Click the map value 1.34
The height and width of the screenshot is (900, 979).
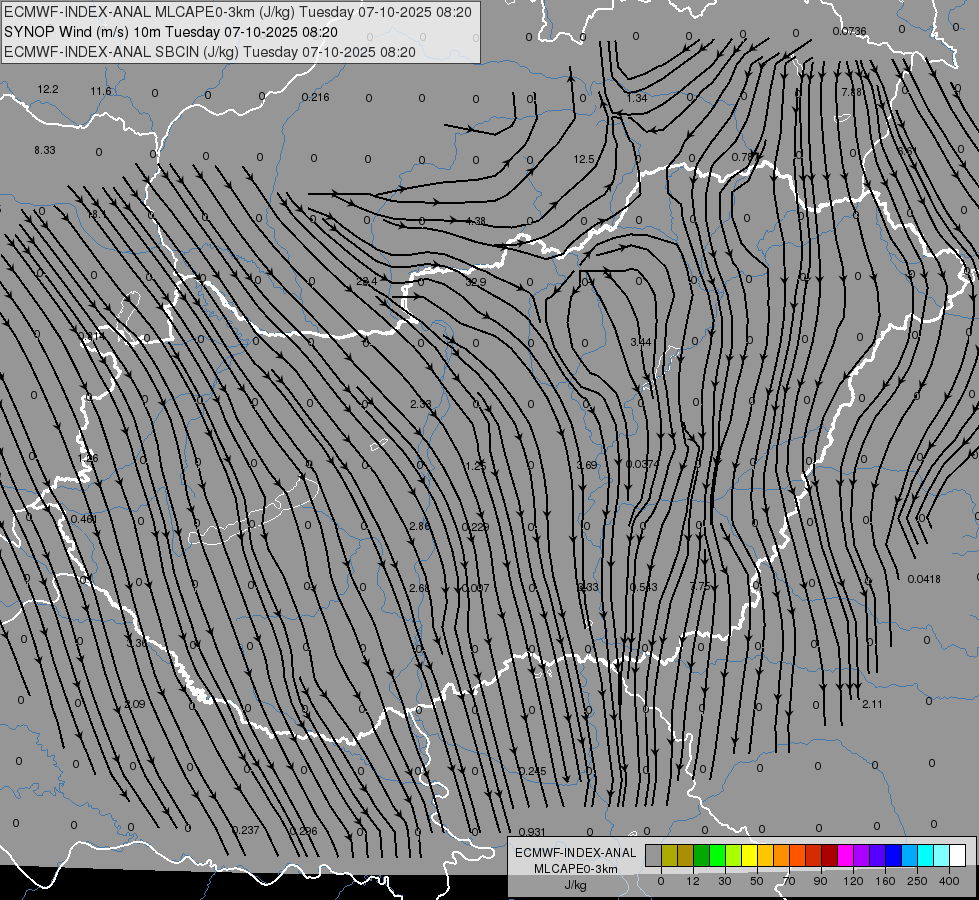tap(637, 98)
